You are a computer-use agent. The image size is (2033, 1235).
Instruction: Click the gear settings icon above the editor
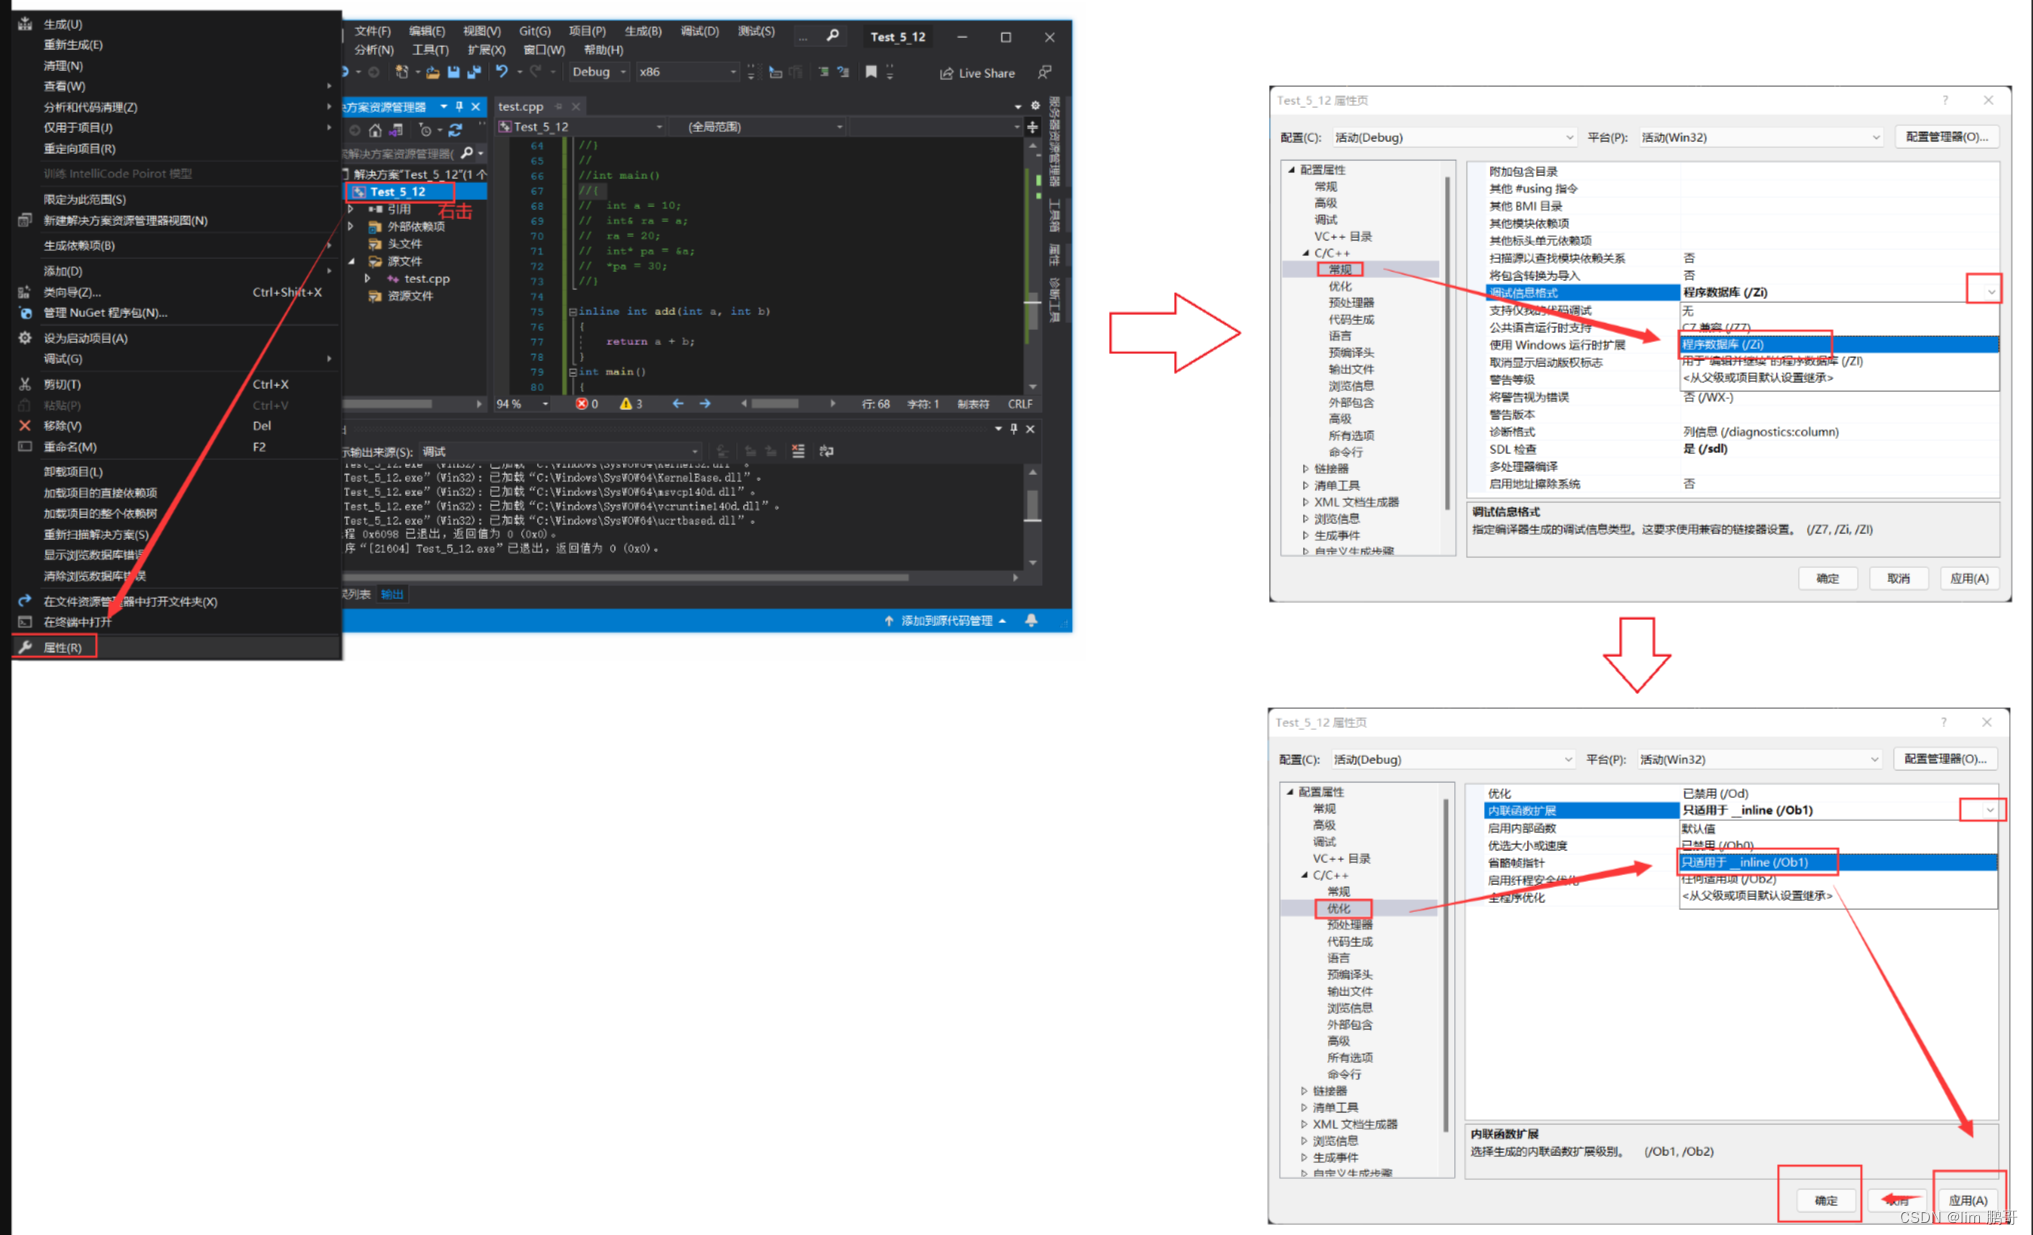point(1035,106)
